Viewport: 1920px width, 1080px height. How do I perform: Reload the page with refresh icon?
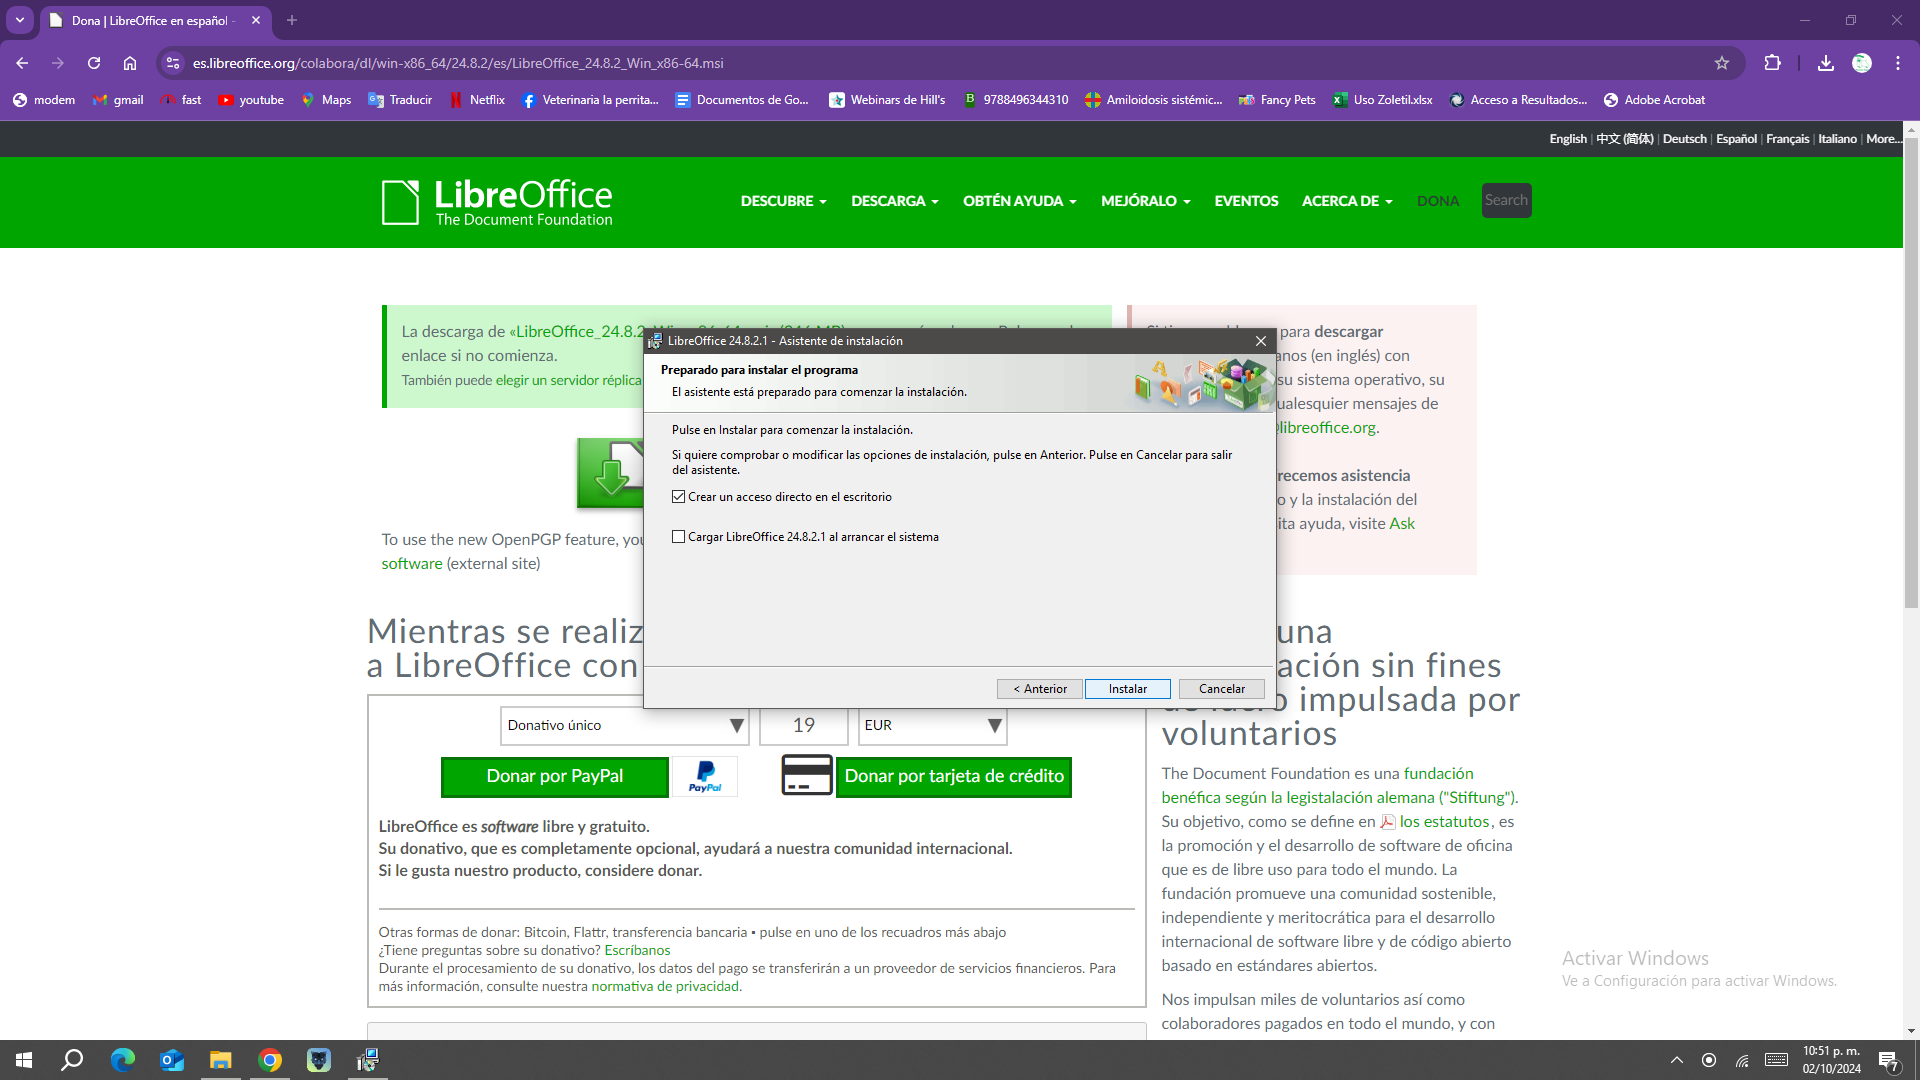click(x=94, y=63)
